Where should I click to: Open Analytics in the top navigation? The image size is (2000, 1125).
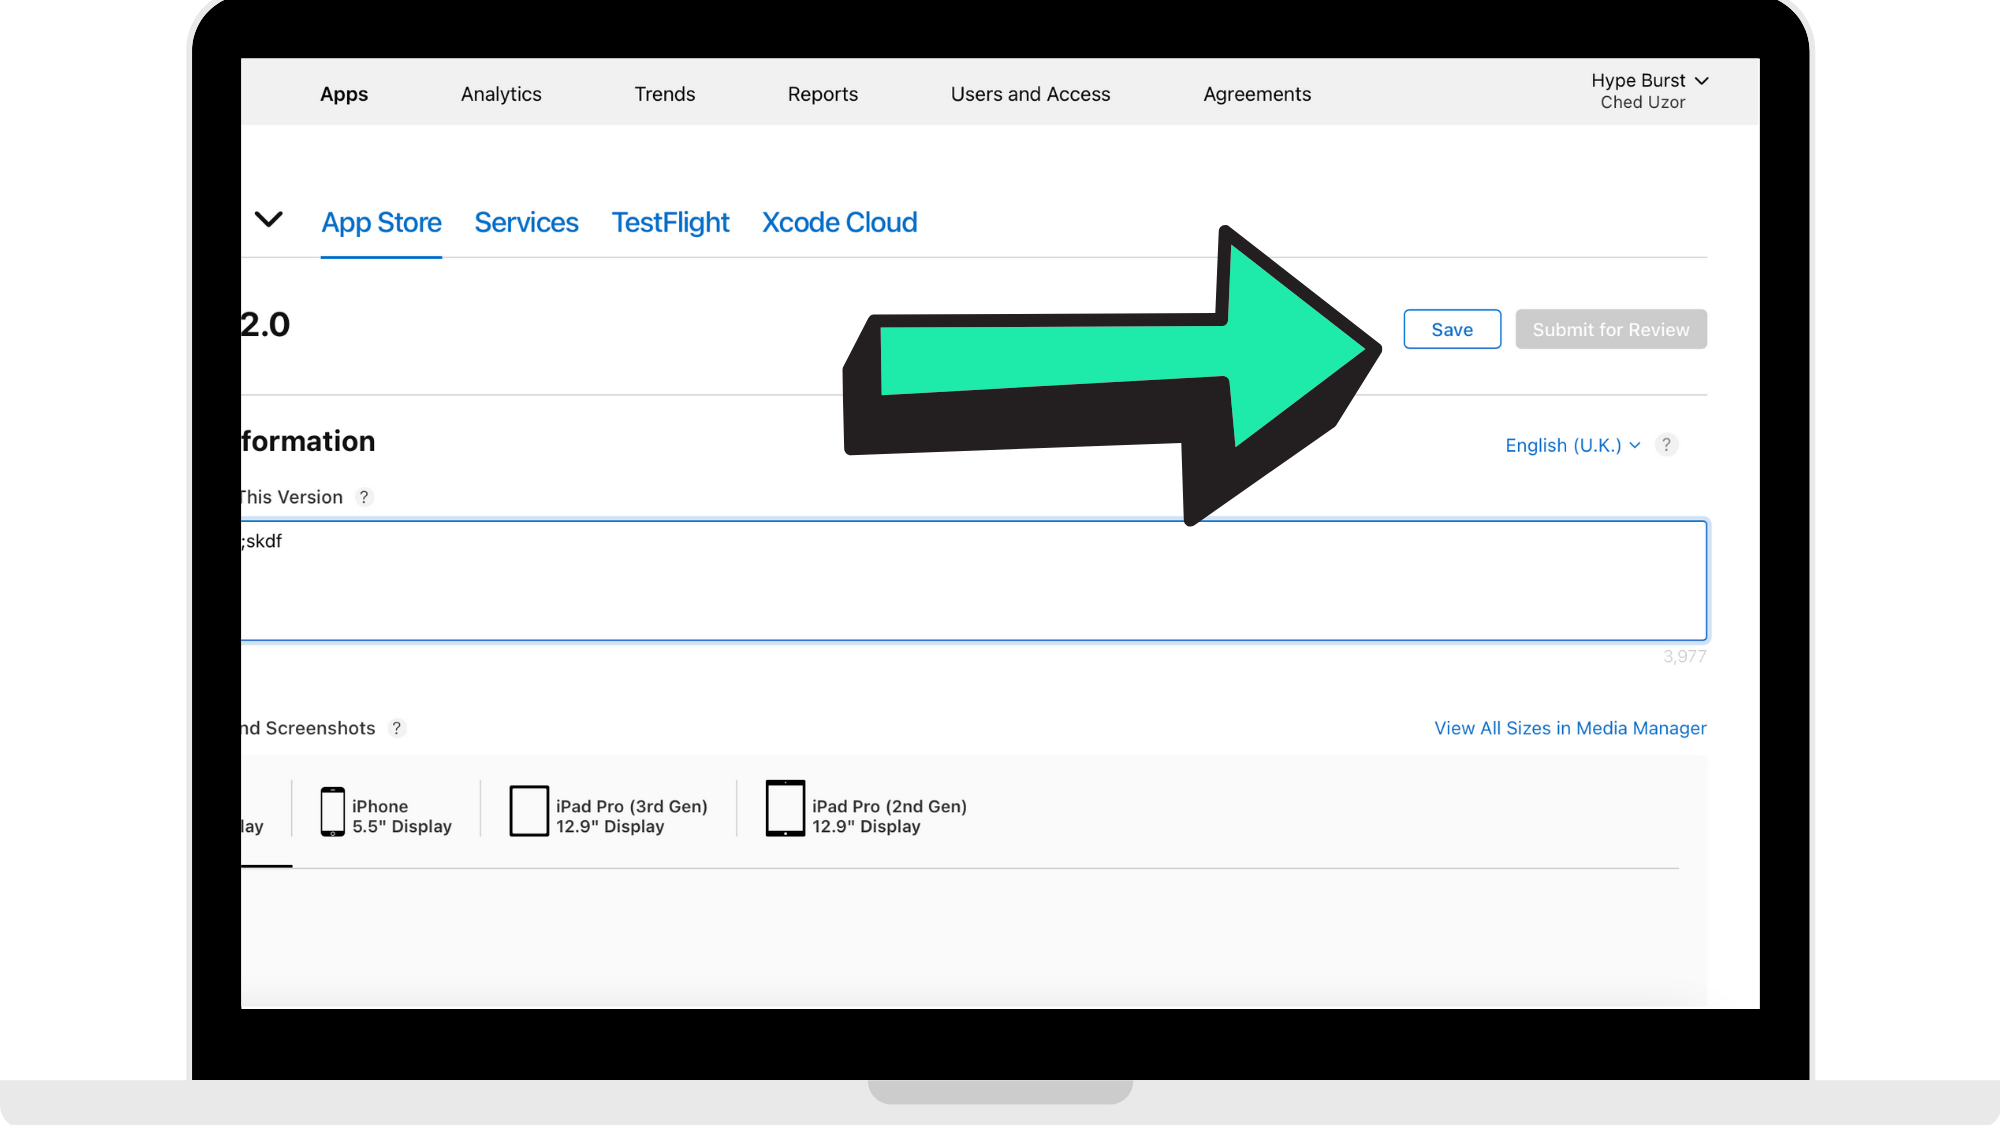(x=501, y=94)
